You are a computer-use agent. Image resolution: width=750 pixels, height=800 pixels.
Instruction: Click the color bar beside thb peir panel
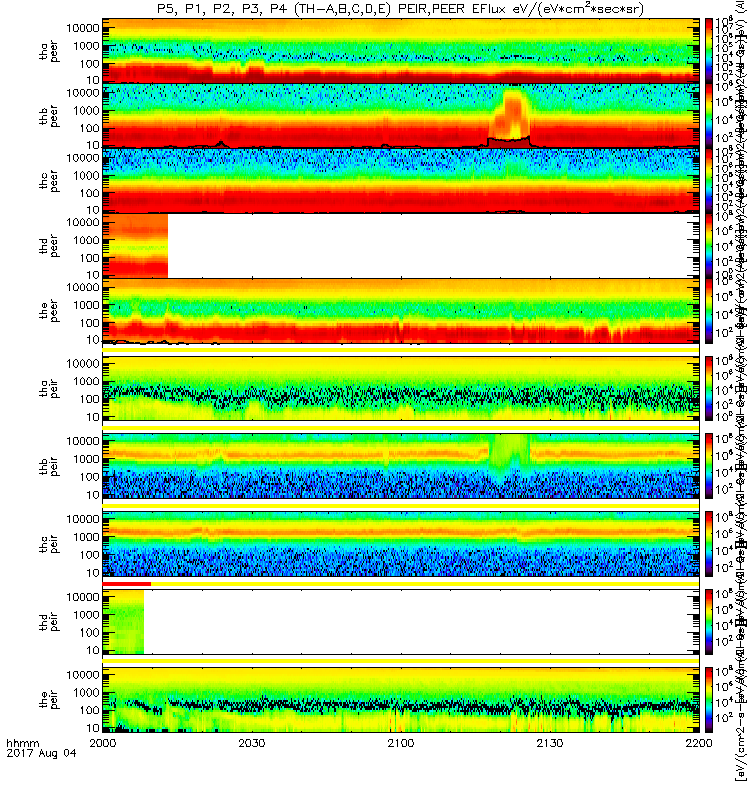point(709,466)
